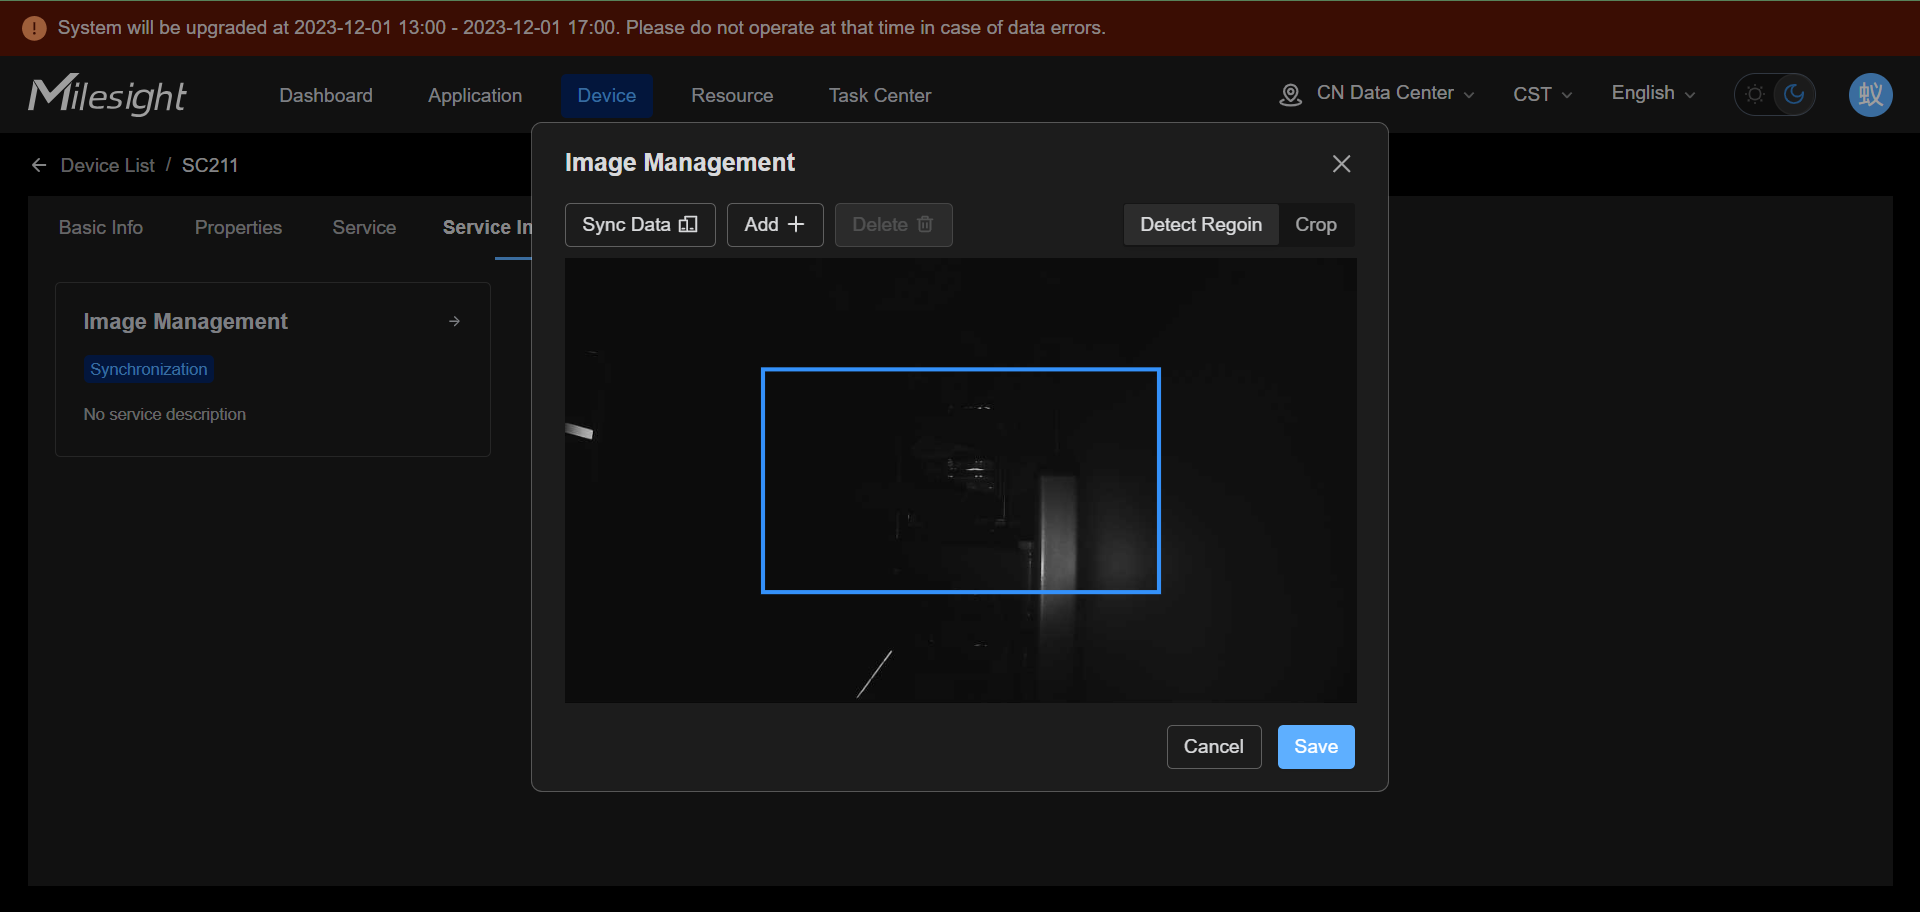Click the SC211 breadcrumb text

[x=210, y=165]
